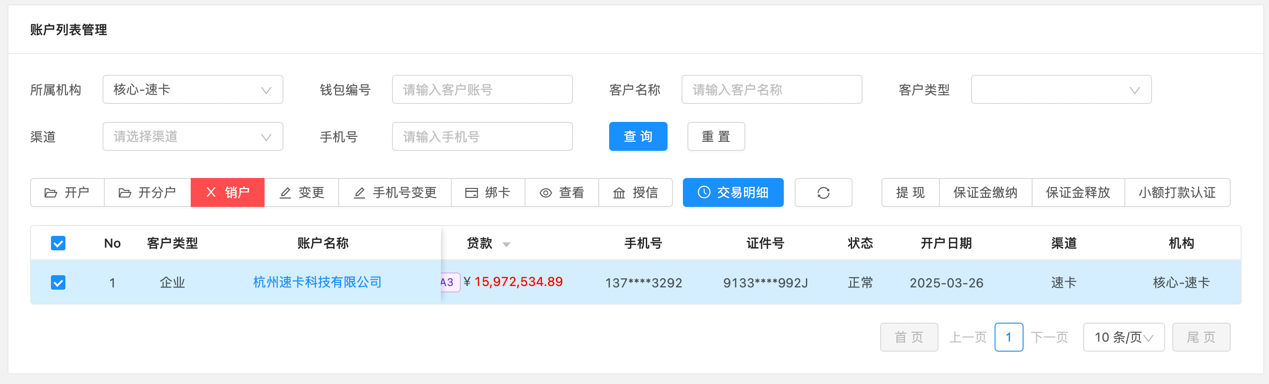This screenshot has height=384, width=1269.
Task: Click the folder icon on 开分户 button
Action: click(125, 193)
